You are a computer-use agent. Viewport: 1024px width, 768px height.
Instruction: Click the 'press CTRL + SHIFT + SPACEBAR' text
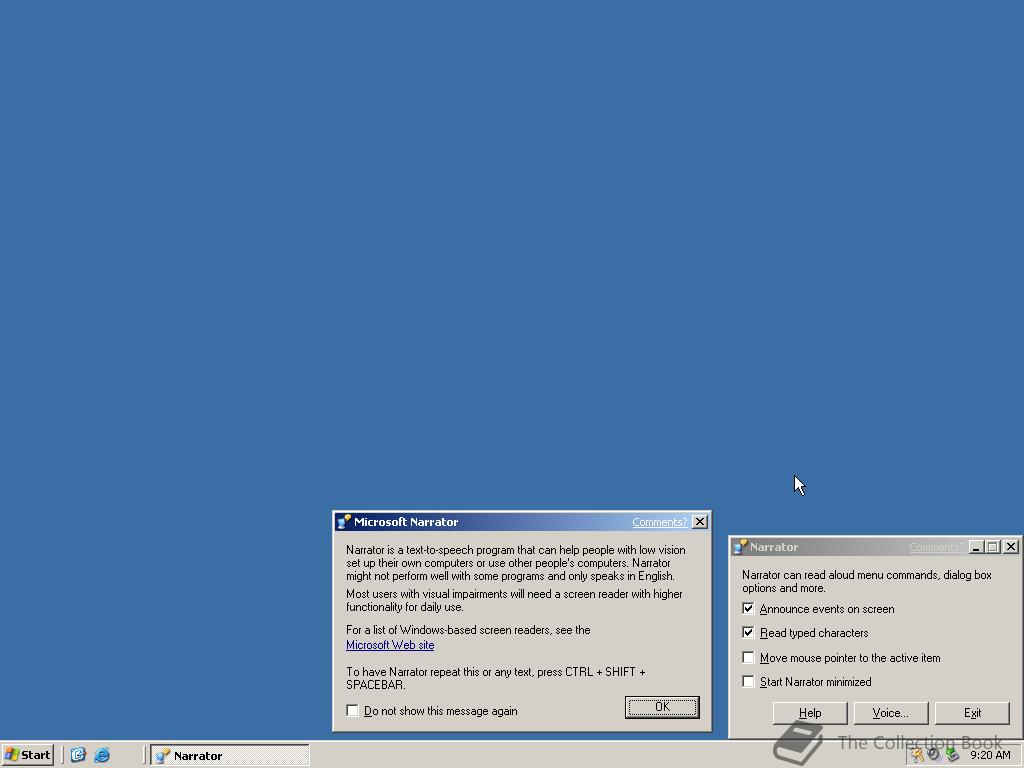(x=495, y=678)
